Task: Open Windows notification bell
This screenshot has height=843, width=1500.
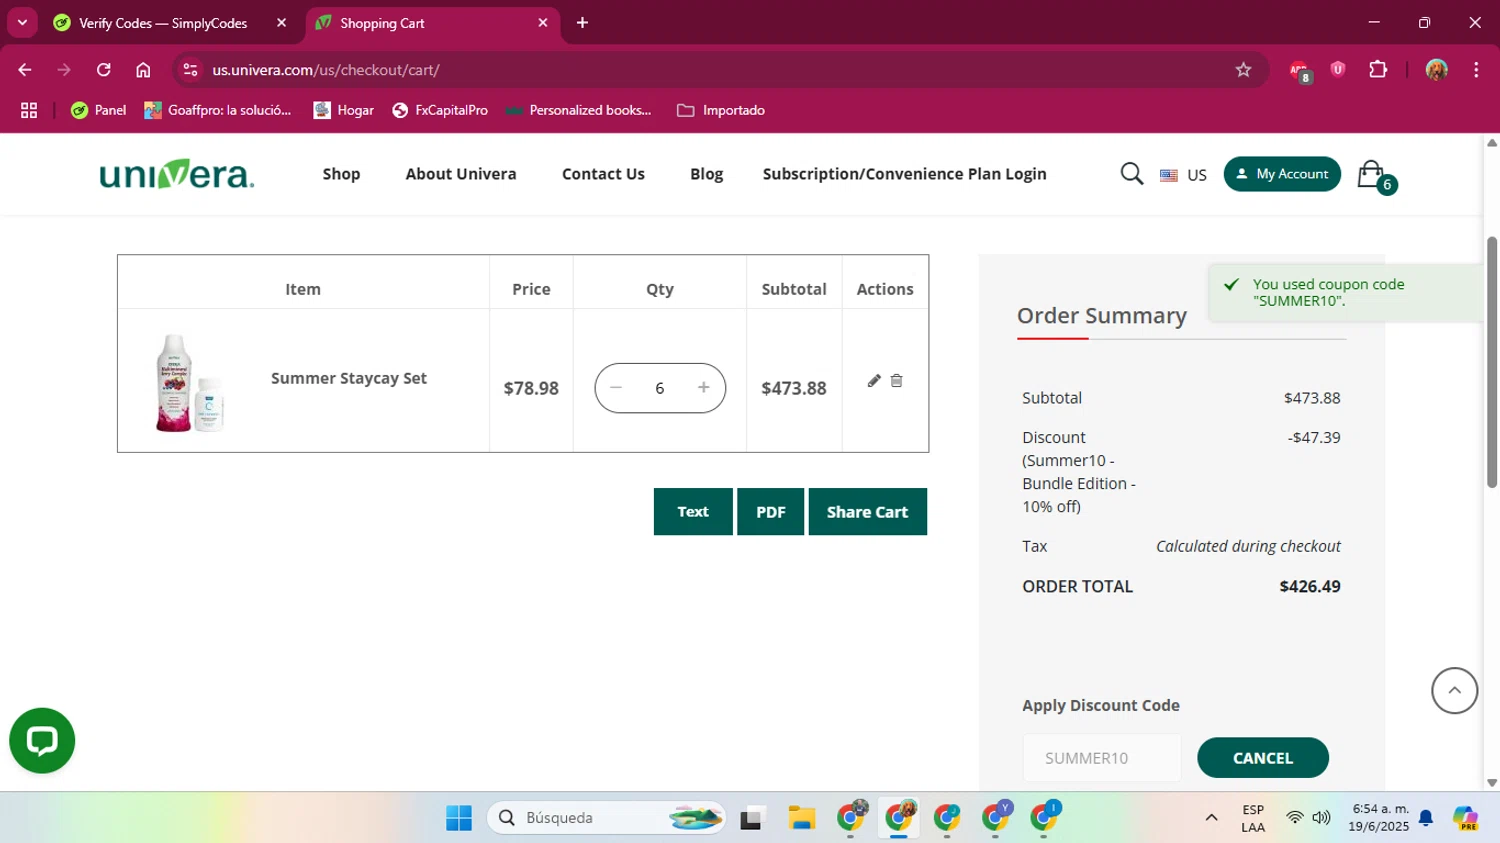Action: point(1426,818)
